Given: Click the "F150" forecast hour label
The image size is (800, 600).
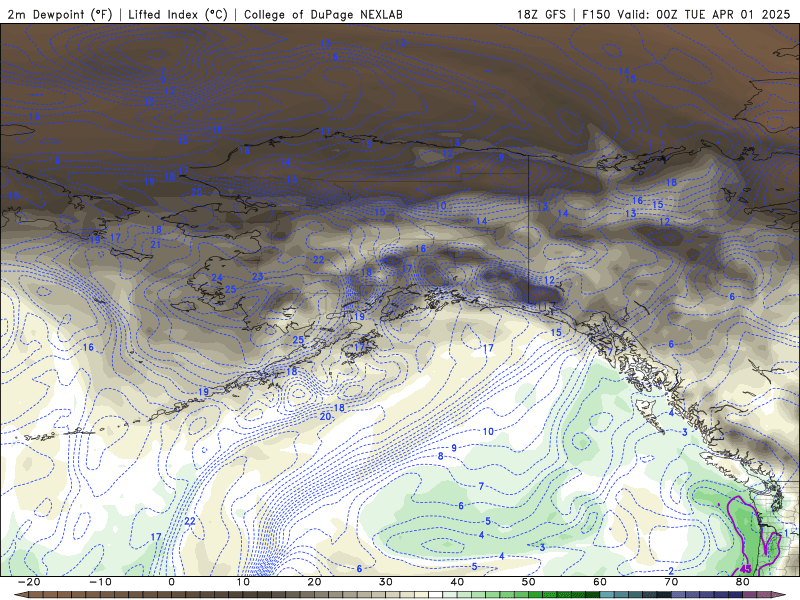Looking at the screenshot, I should pyautogui.click(x=596, y=14).
